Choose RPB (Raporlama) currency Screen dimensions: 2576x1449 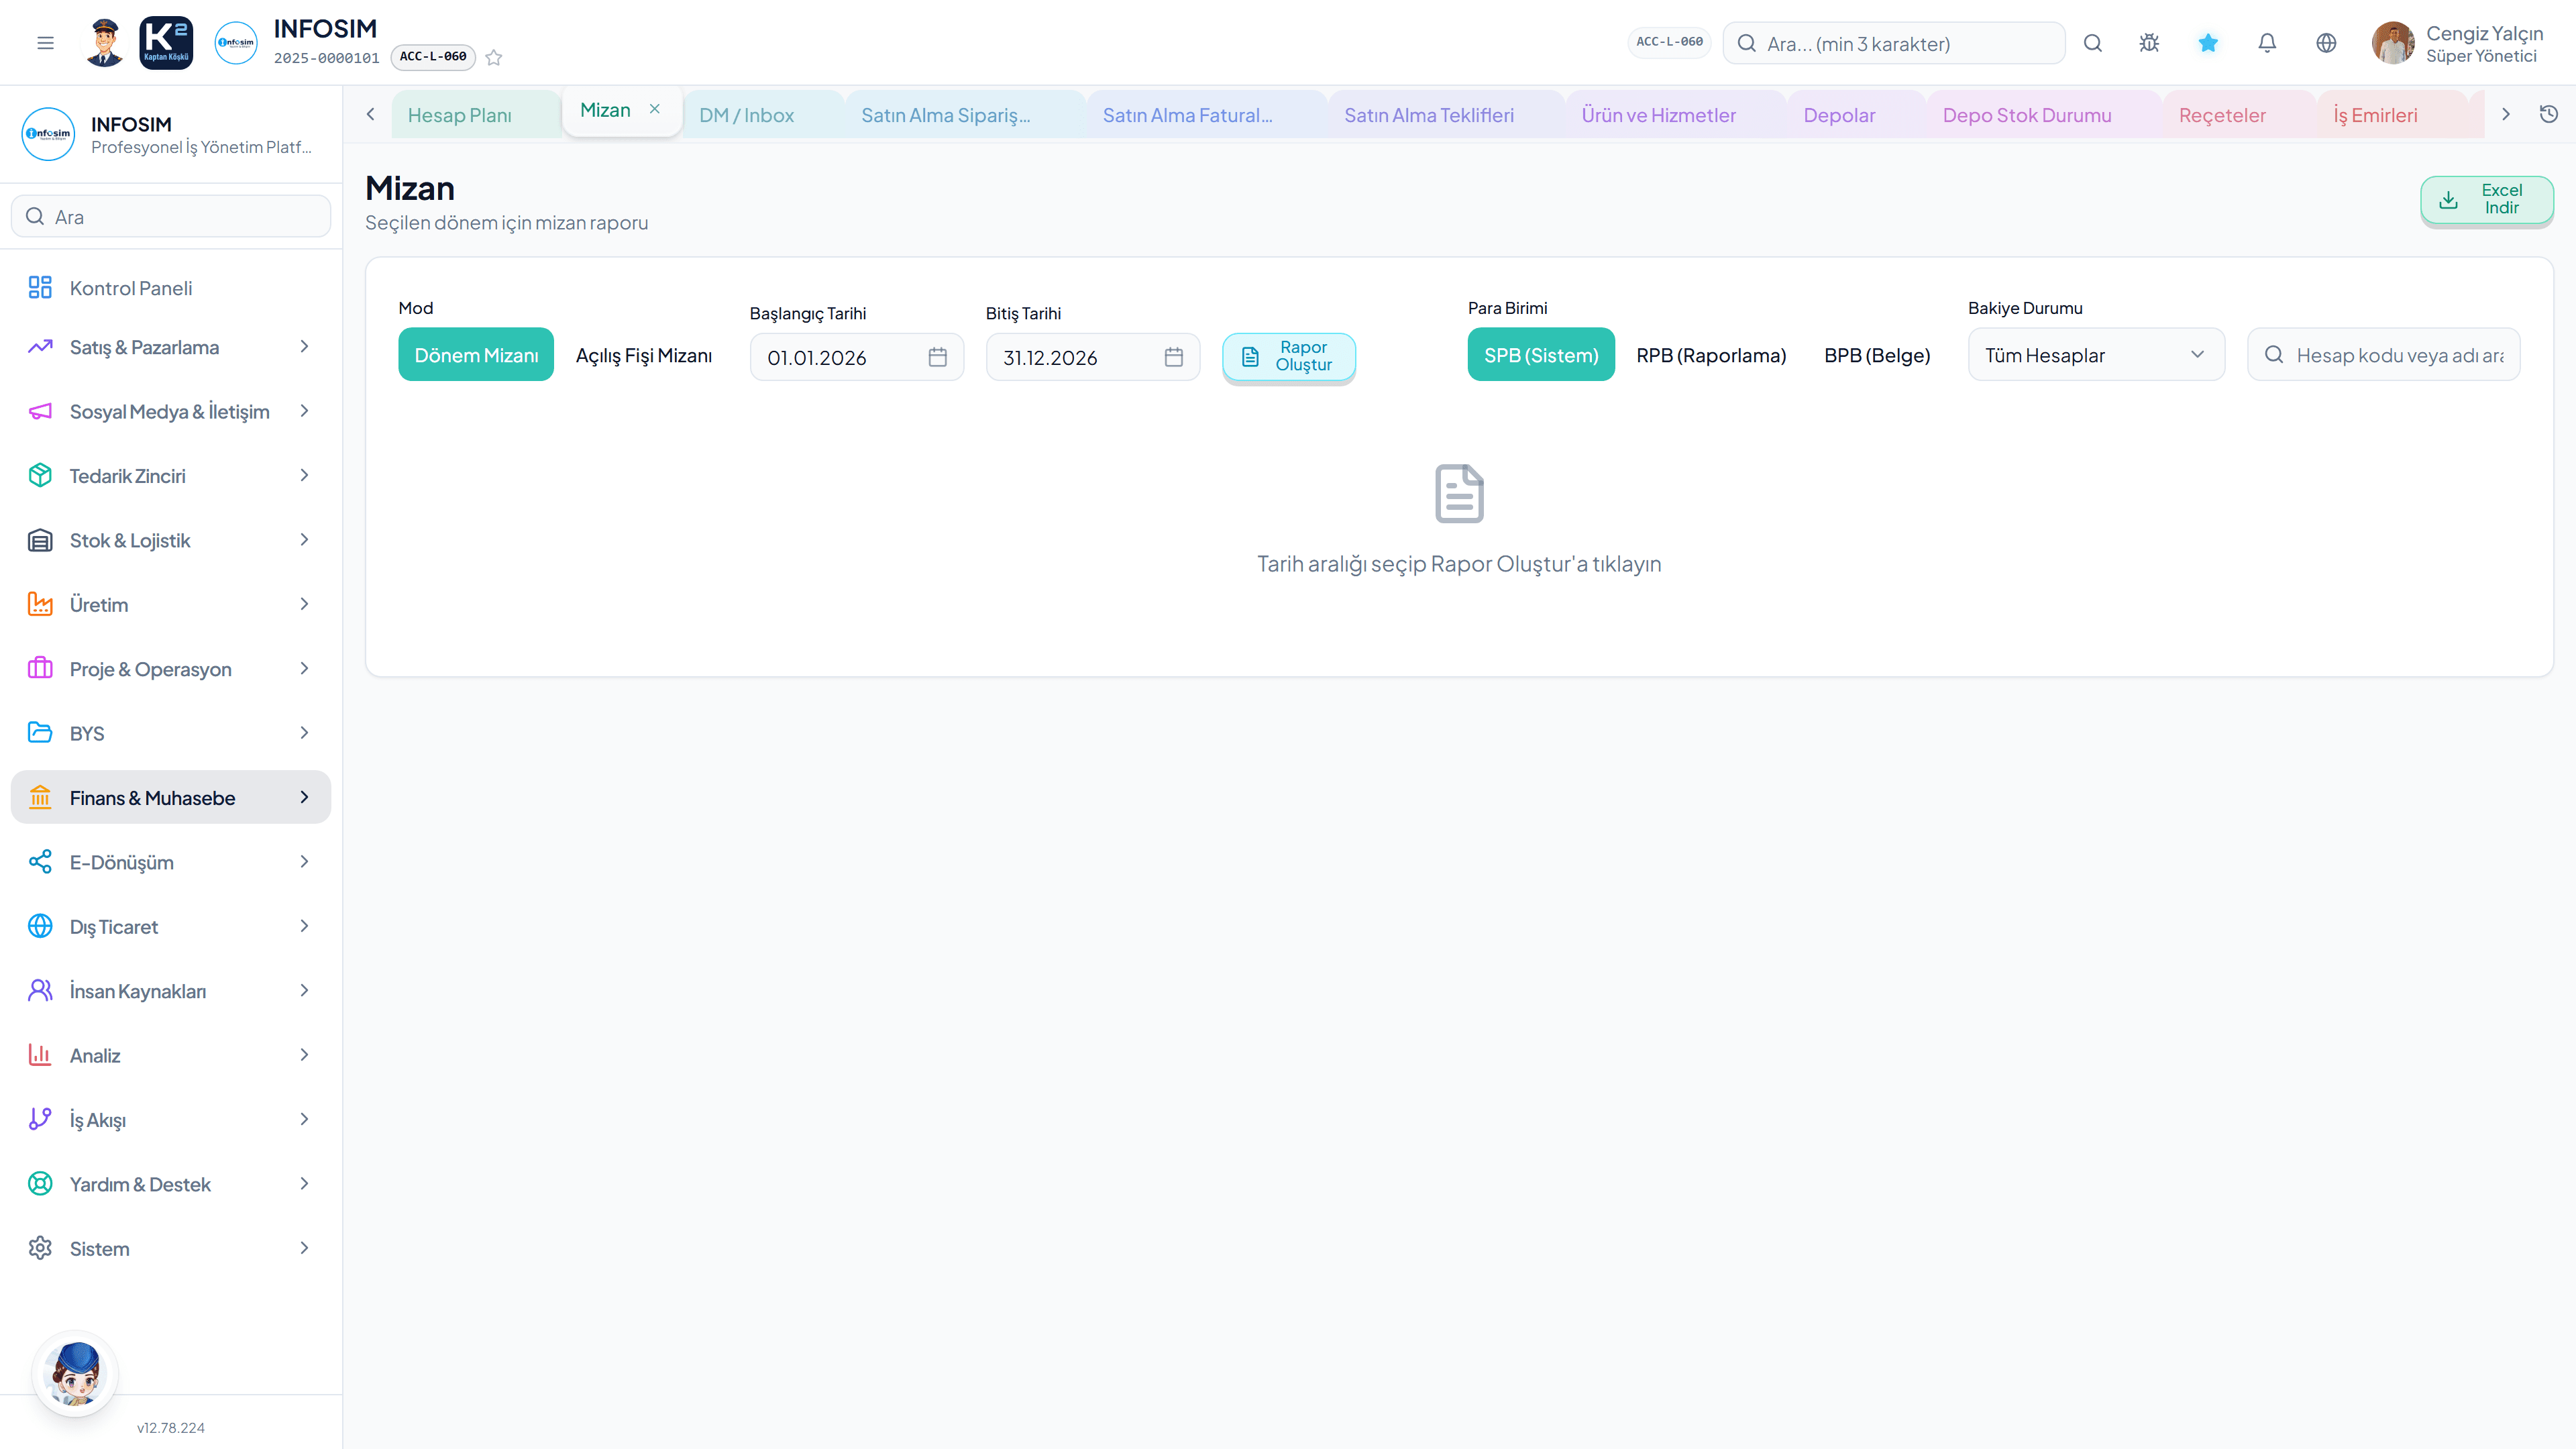pyautogui.click(x=1711, y=355)
